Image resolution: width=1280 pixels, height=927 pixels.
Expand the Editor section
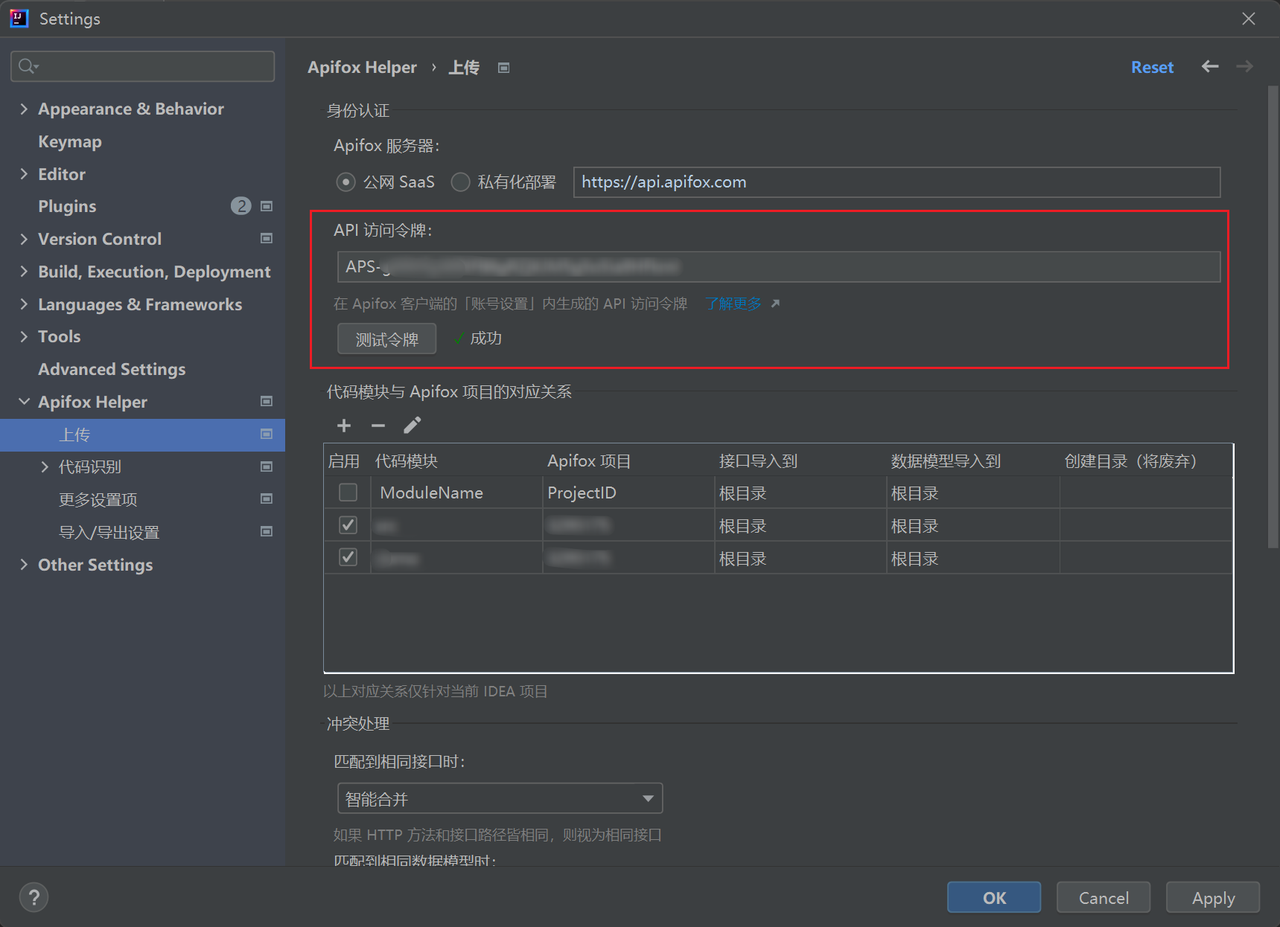click(x=24, y=173)
